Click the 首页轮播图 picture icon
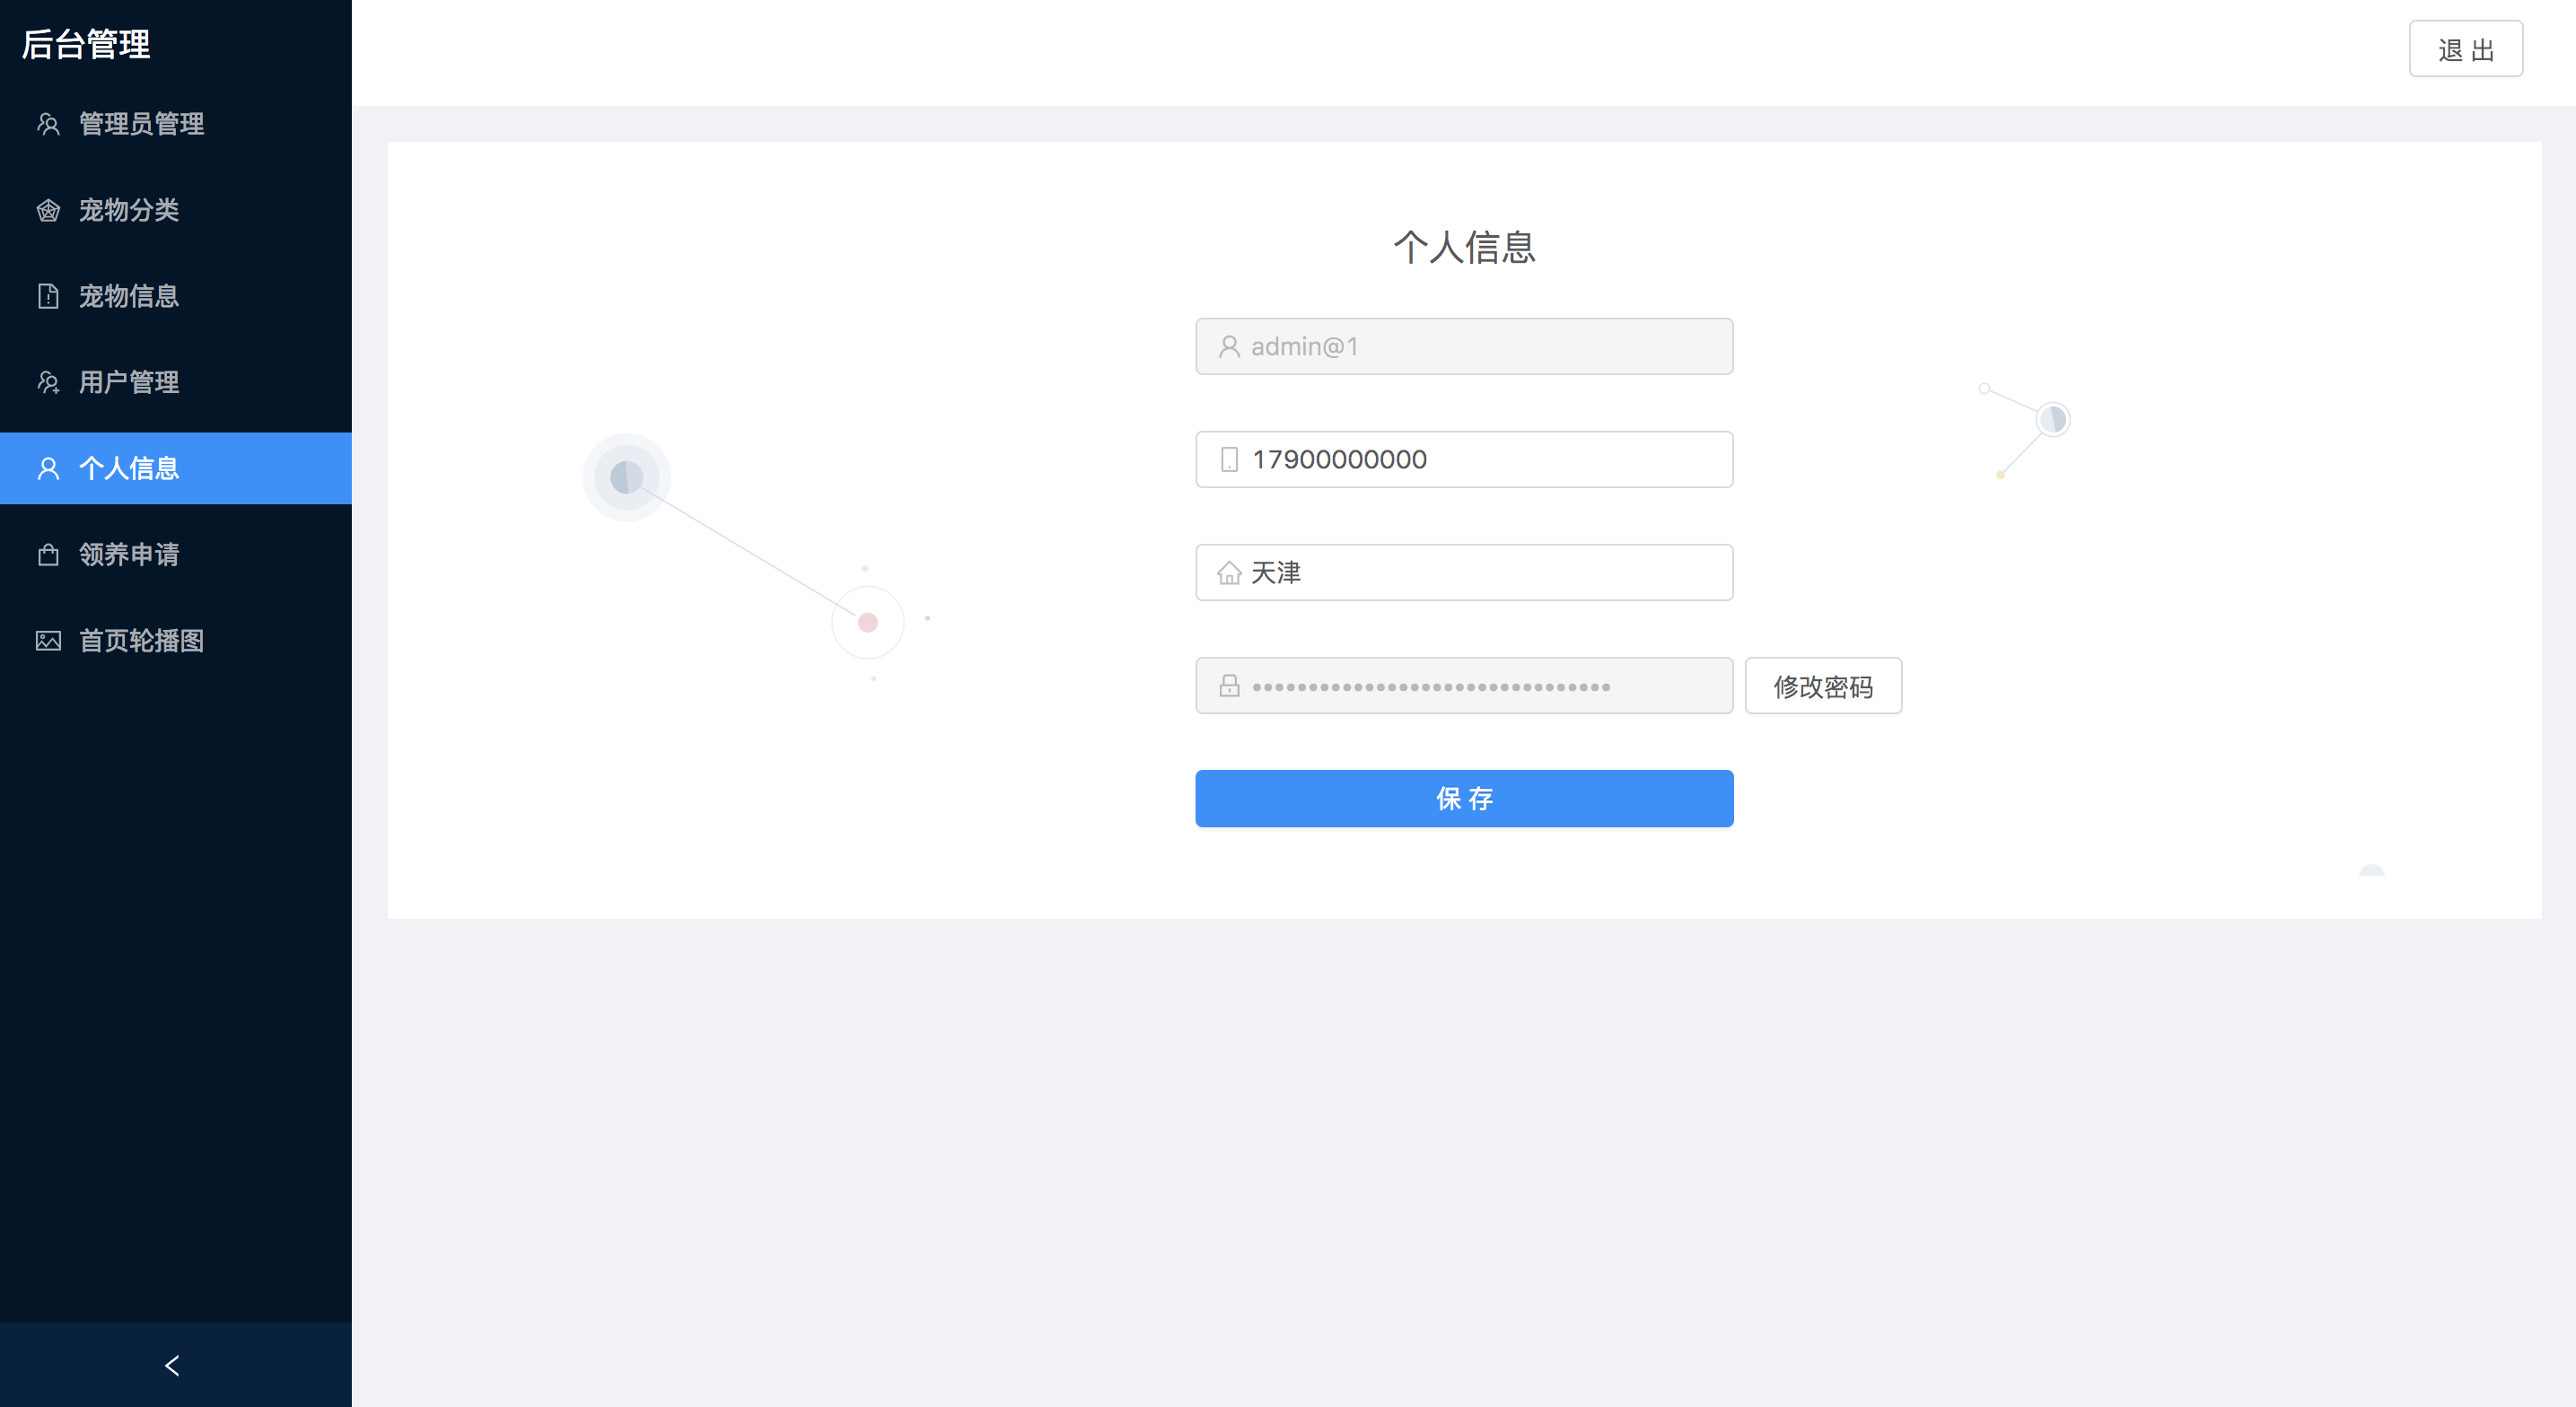The width and height of the screenshot is (2576, 1407). tap(48, 640)
